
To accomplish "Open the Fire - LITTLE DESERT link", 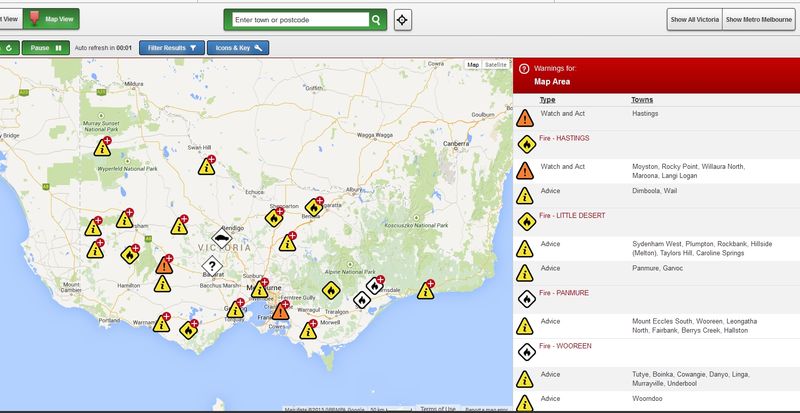I will click(x=572, y=215).
